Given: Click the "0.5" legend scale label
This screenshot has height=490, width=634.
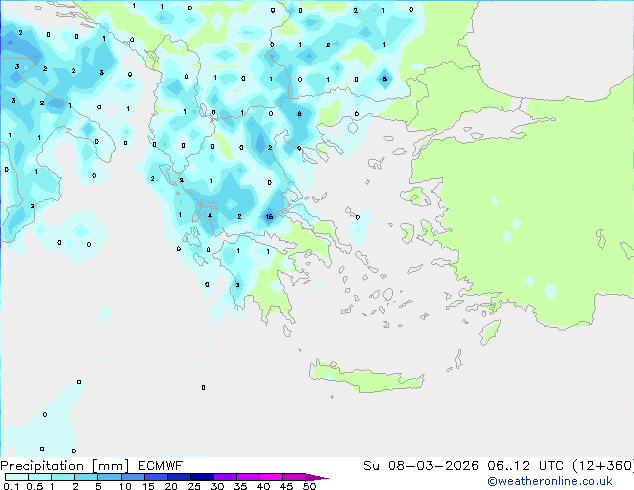Looking at the screenshot, I should coord(35,486).
